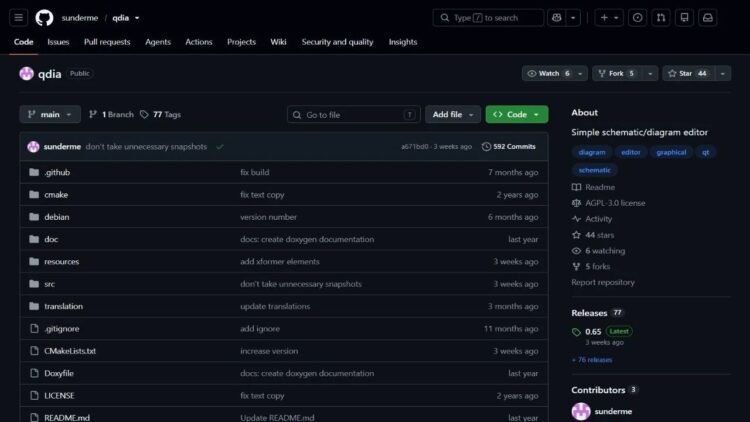Open the Security and quality tab
The width and height of the screenshot is (750, 422).
click(337, 42)
